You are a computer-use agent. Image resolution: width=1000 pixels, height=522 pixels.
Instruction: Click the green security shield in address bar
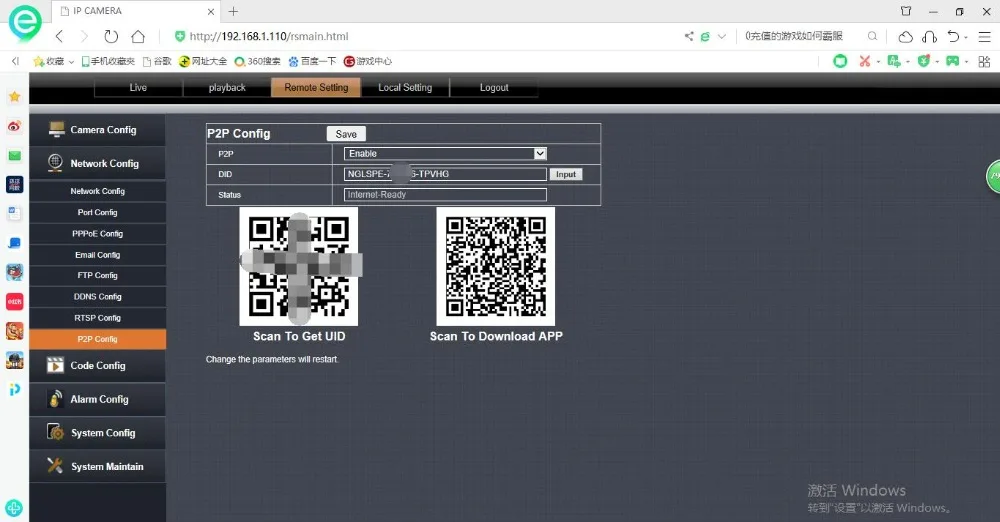180,36
